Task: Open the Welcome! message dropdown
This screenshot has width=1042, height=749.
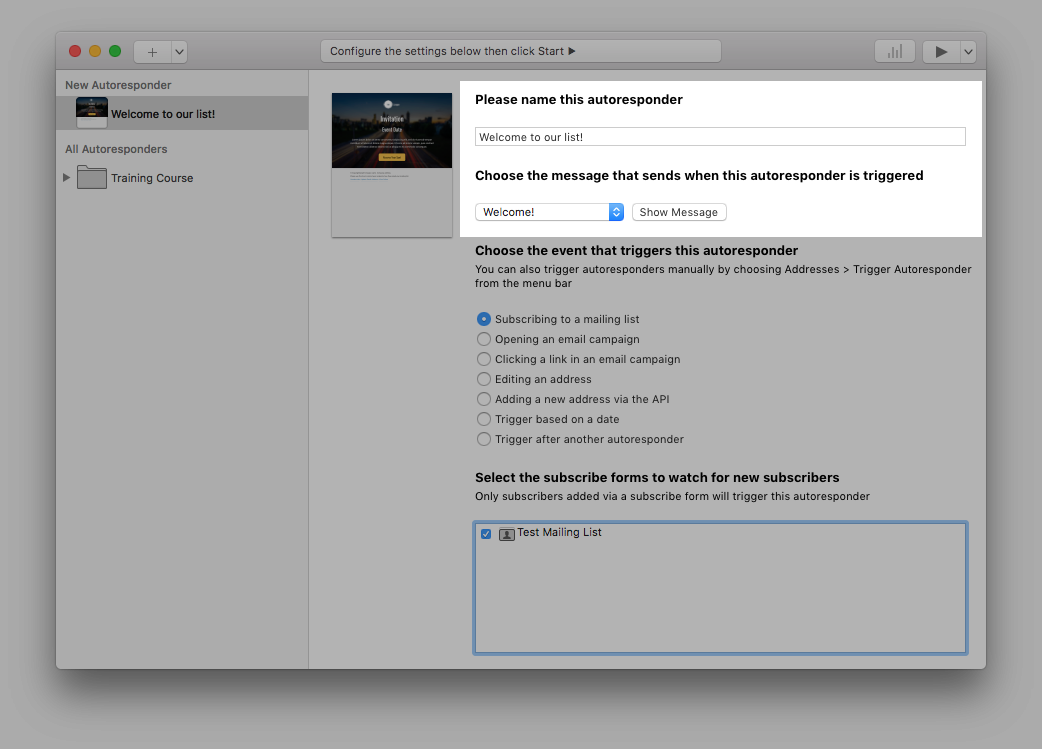Action: [549, 212]
